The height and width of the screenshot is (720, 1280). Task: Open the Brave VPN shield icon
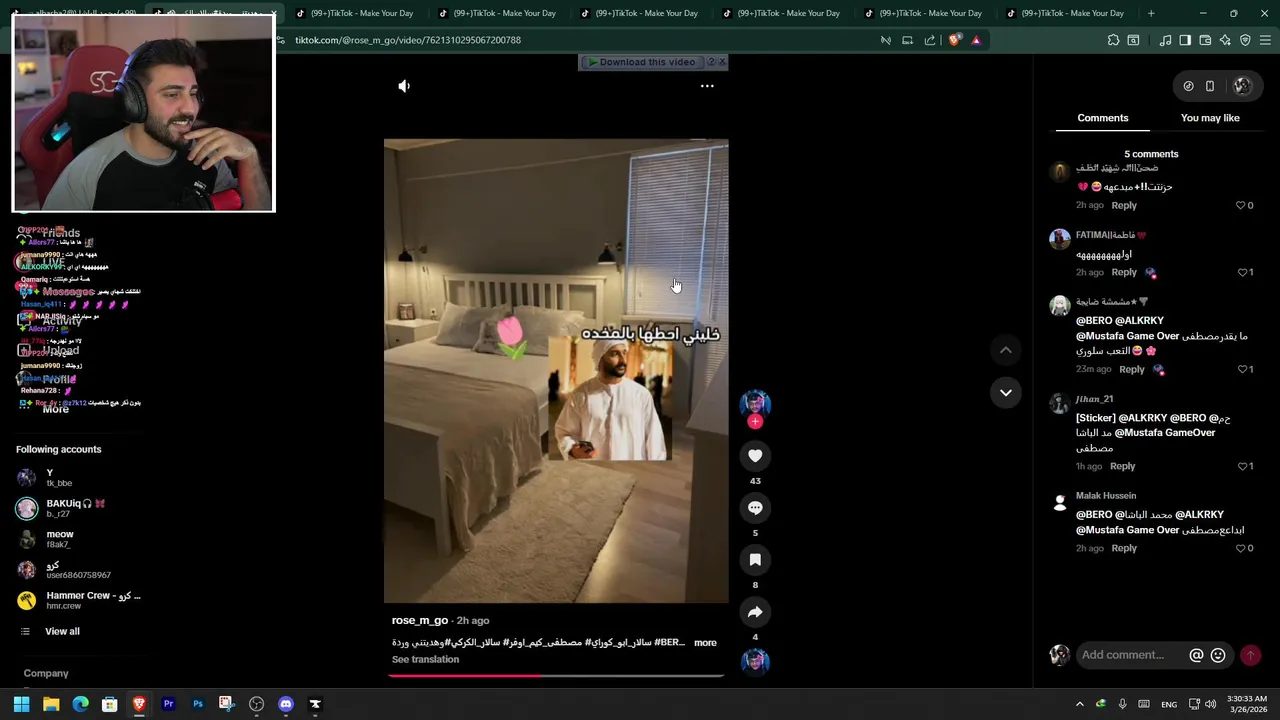point(1245,40)
